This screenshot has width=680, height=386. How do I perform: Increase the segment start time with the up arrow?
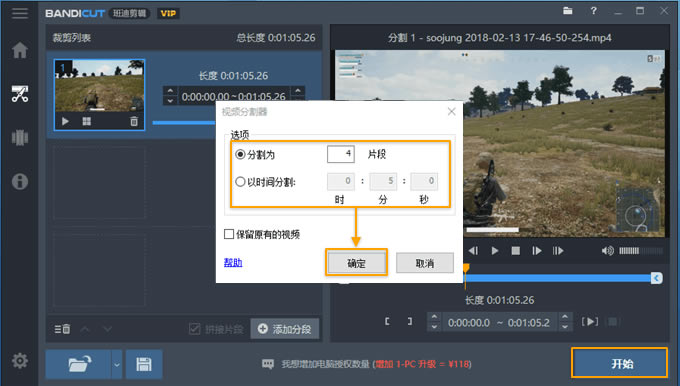click(170, 91)
